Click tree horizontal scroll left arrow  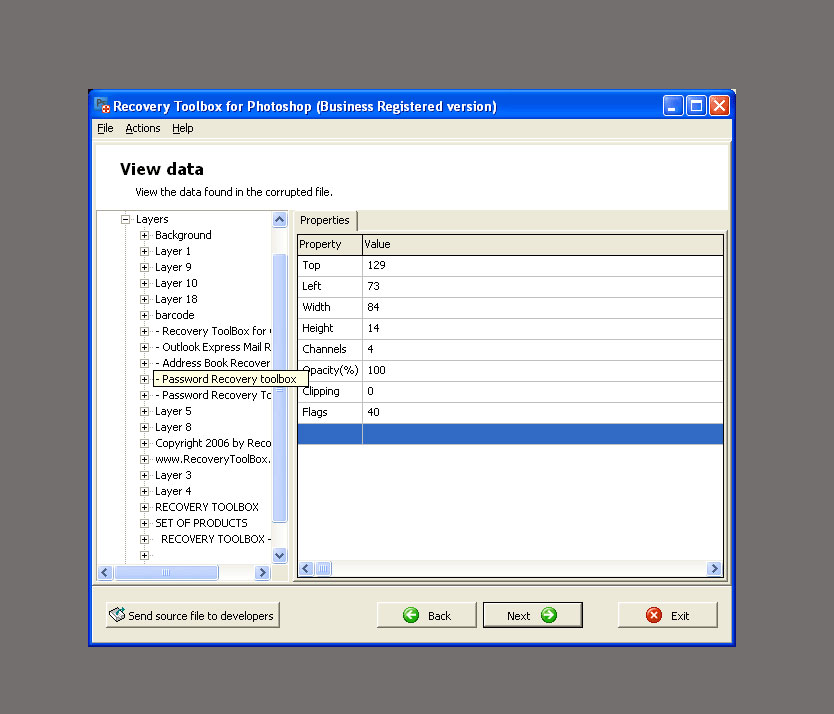[105, 572]
